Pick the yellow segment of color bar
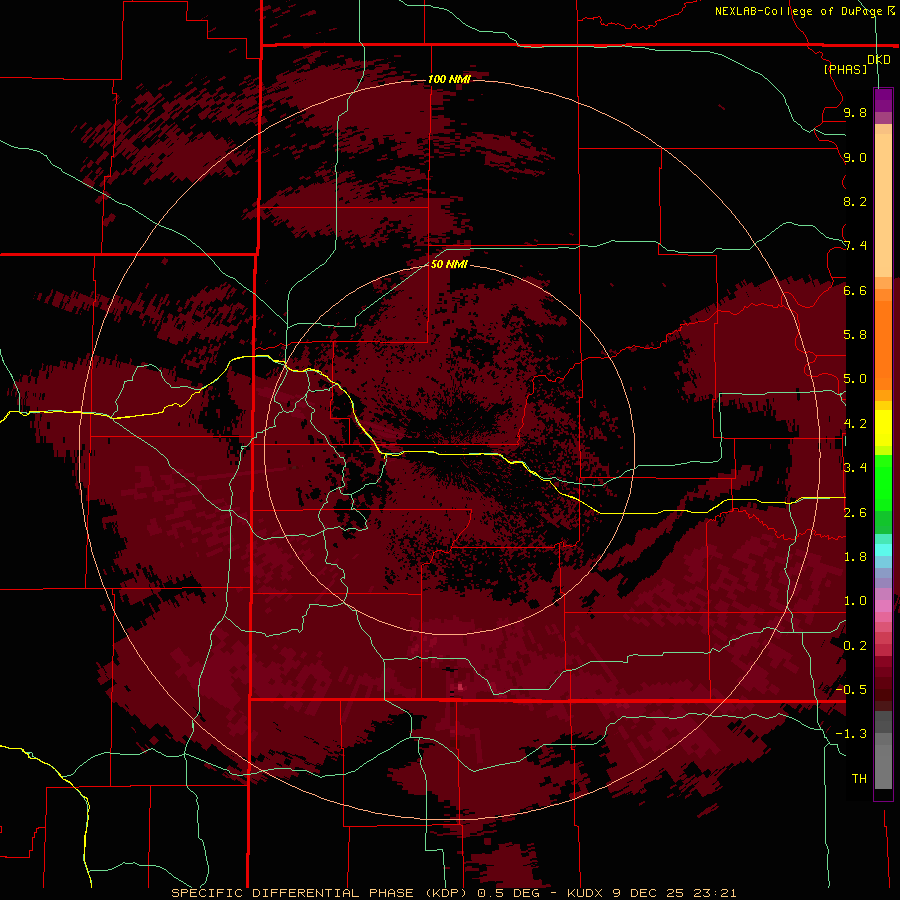900x900 pixels. 883,428
